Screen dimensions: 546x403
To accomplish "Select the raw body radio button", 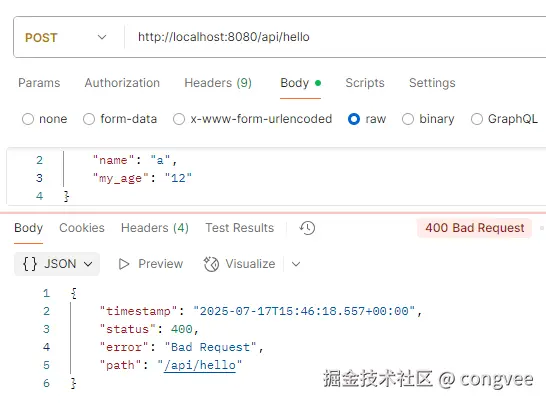I will tap(354, 119).
